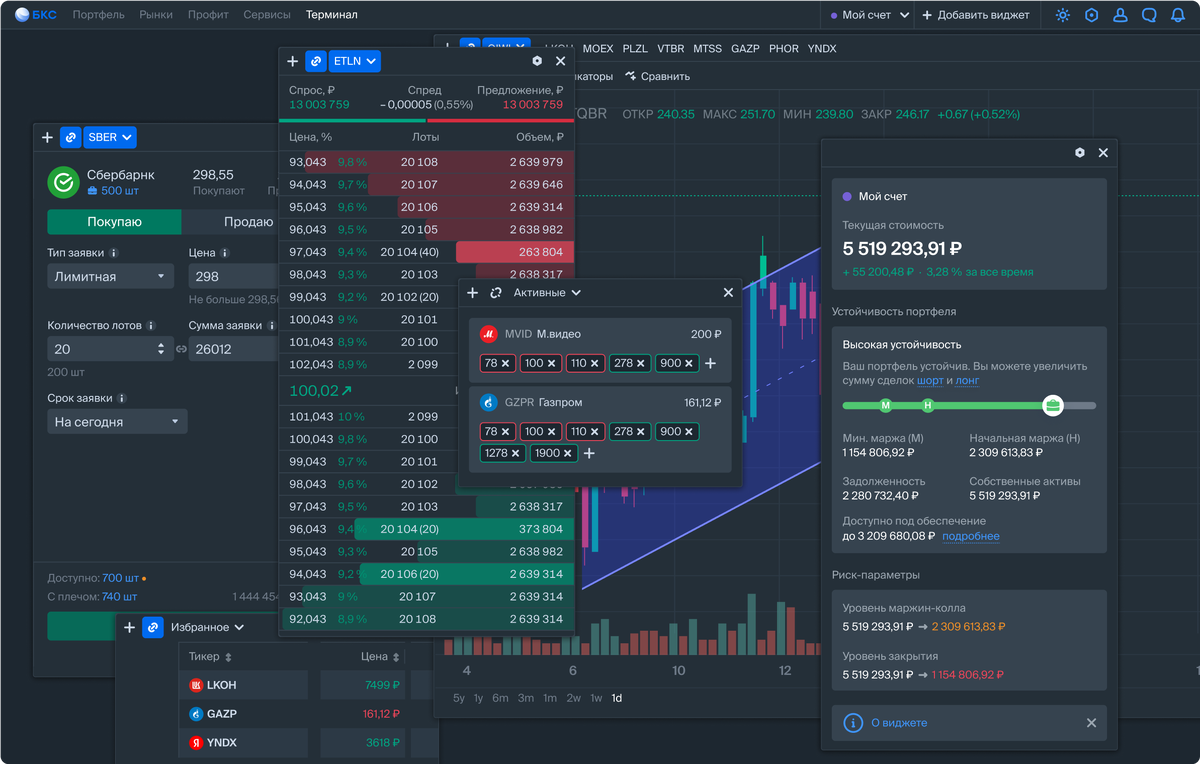Viewport: 1200px width, 764px height.
Task: Click the Количество лотов stepper arrows
Action: [x=161, y=350]
